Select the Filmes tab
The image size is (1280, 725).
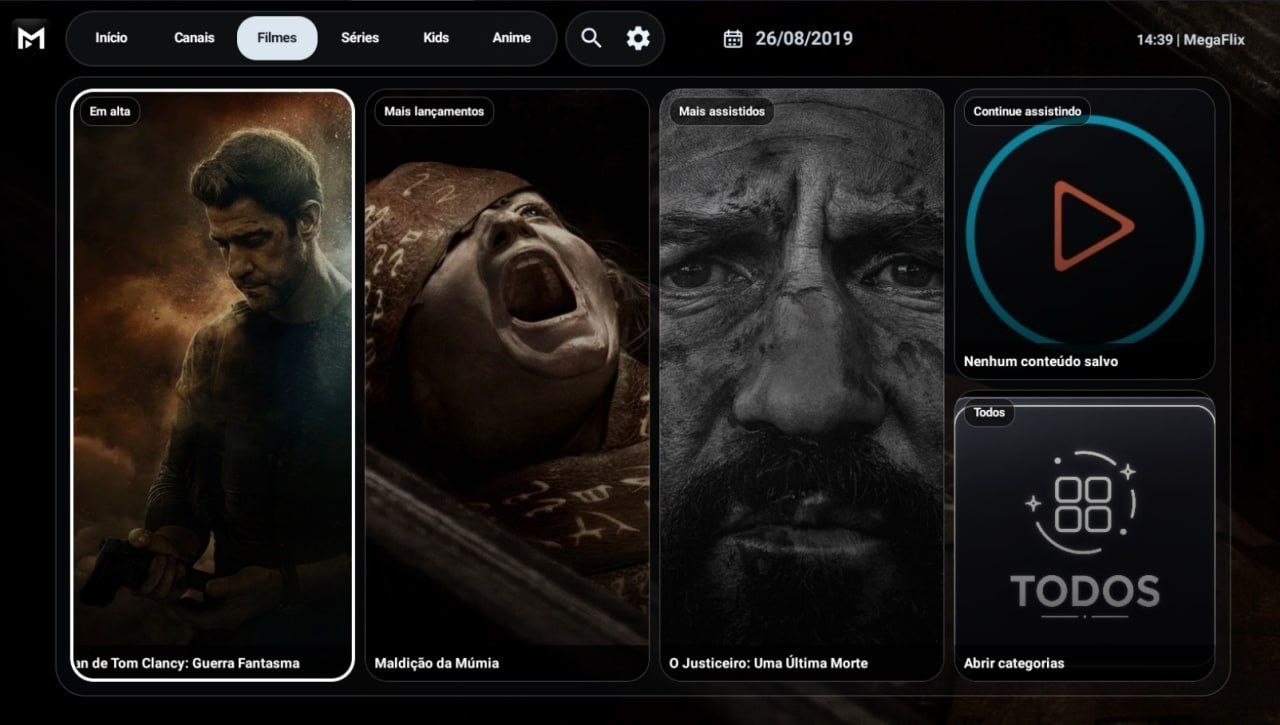click(x=277, y=38)
